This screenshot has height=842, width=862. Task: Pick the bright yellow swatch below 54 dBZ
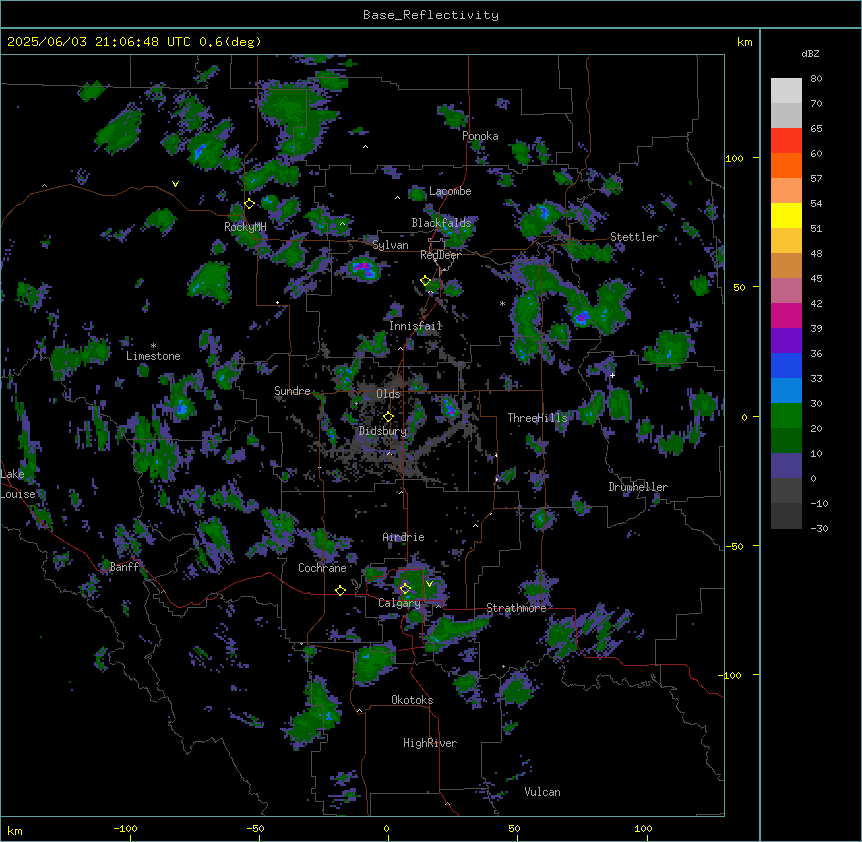786,215
